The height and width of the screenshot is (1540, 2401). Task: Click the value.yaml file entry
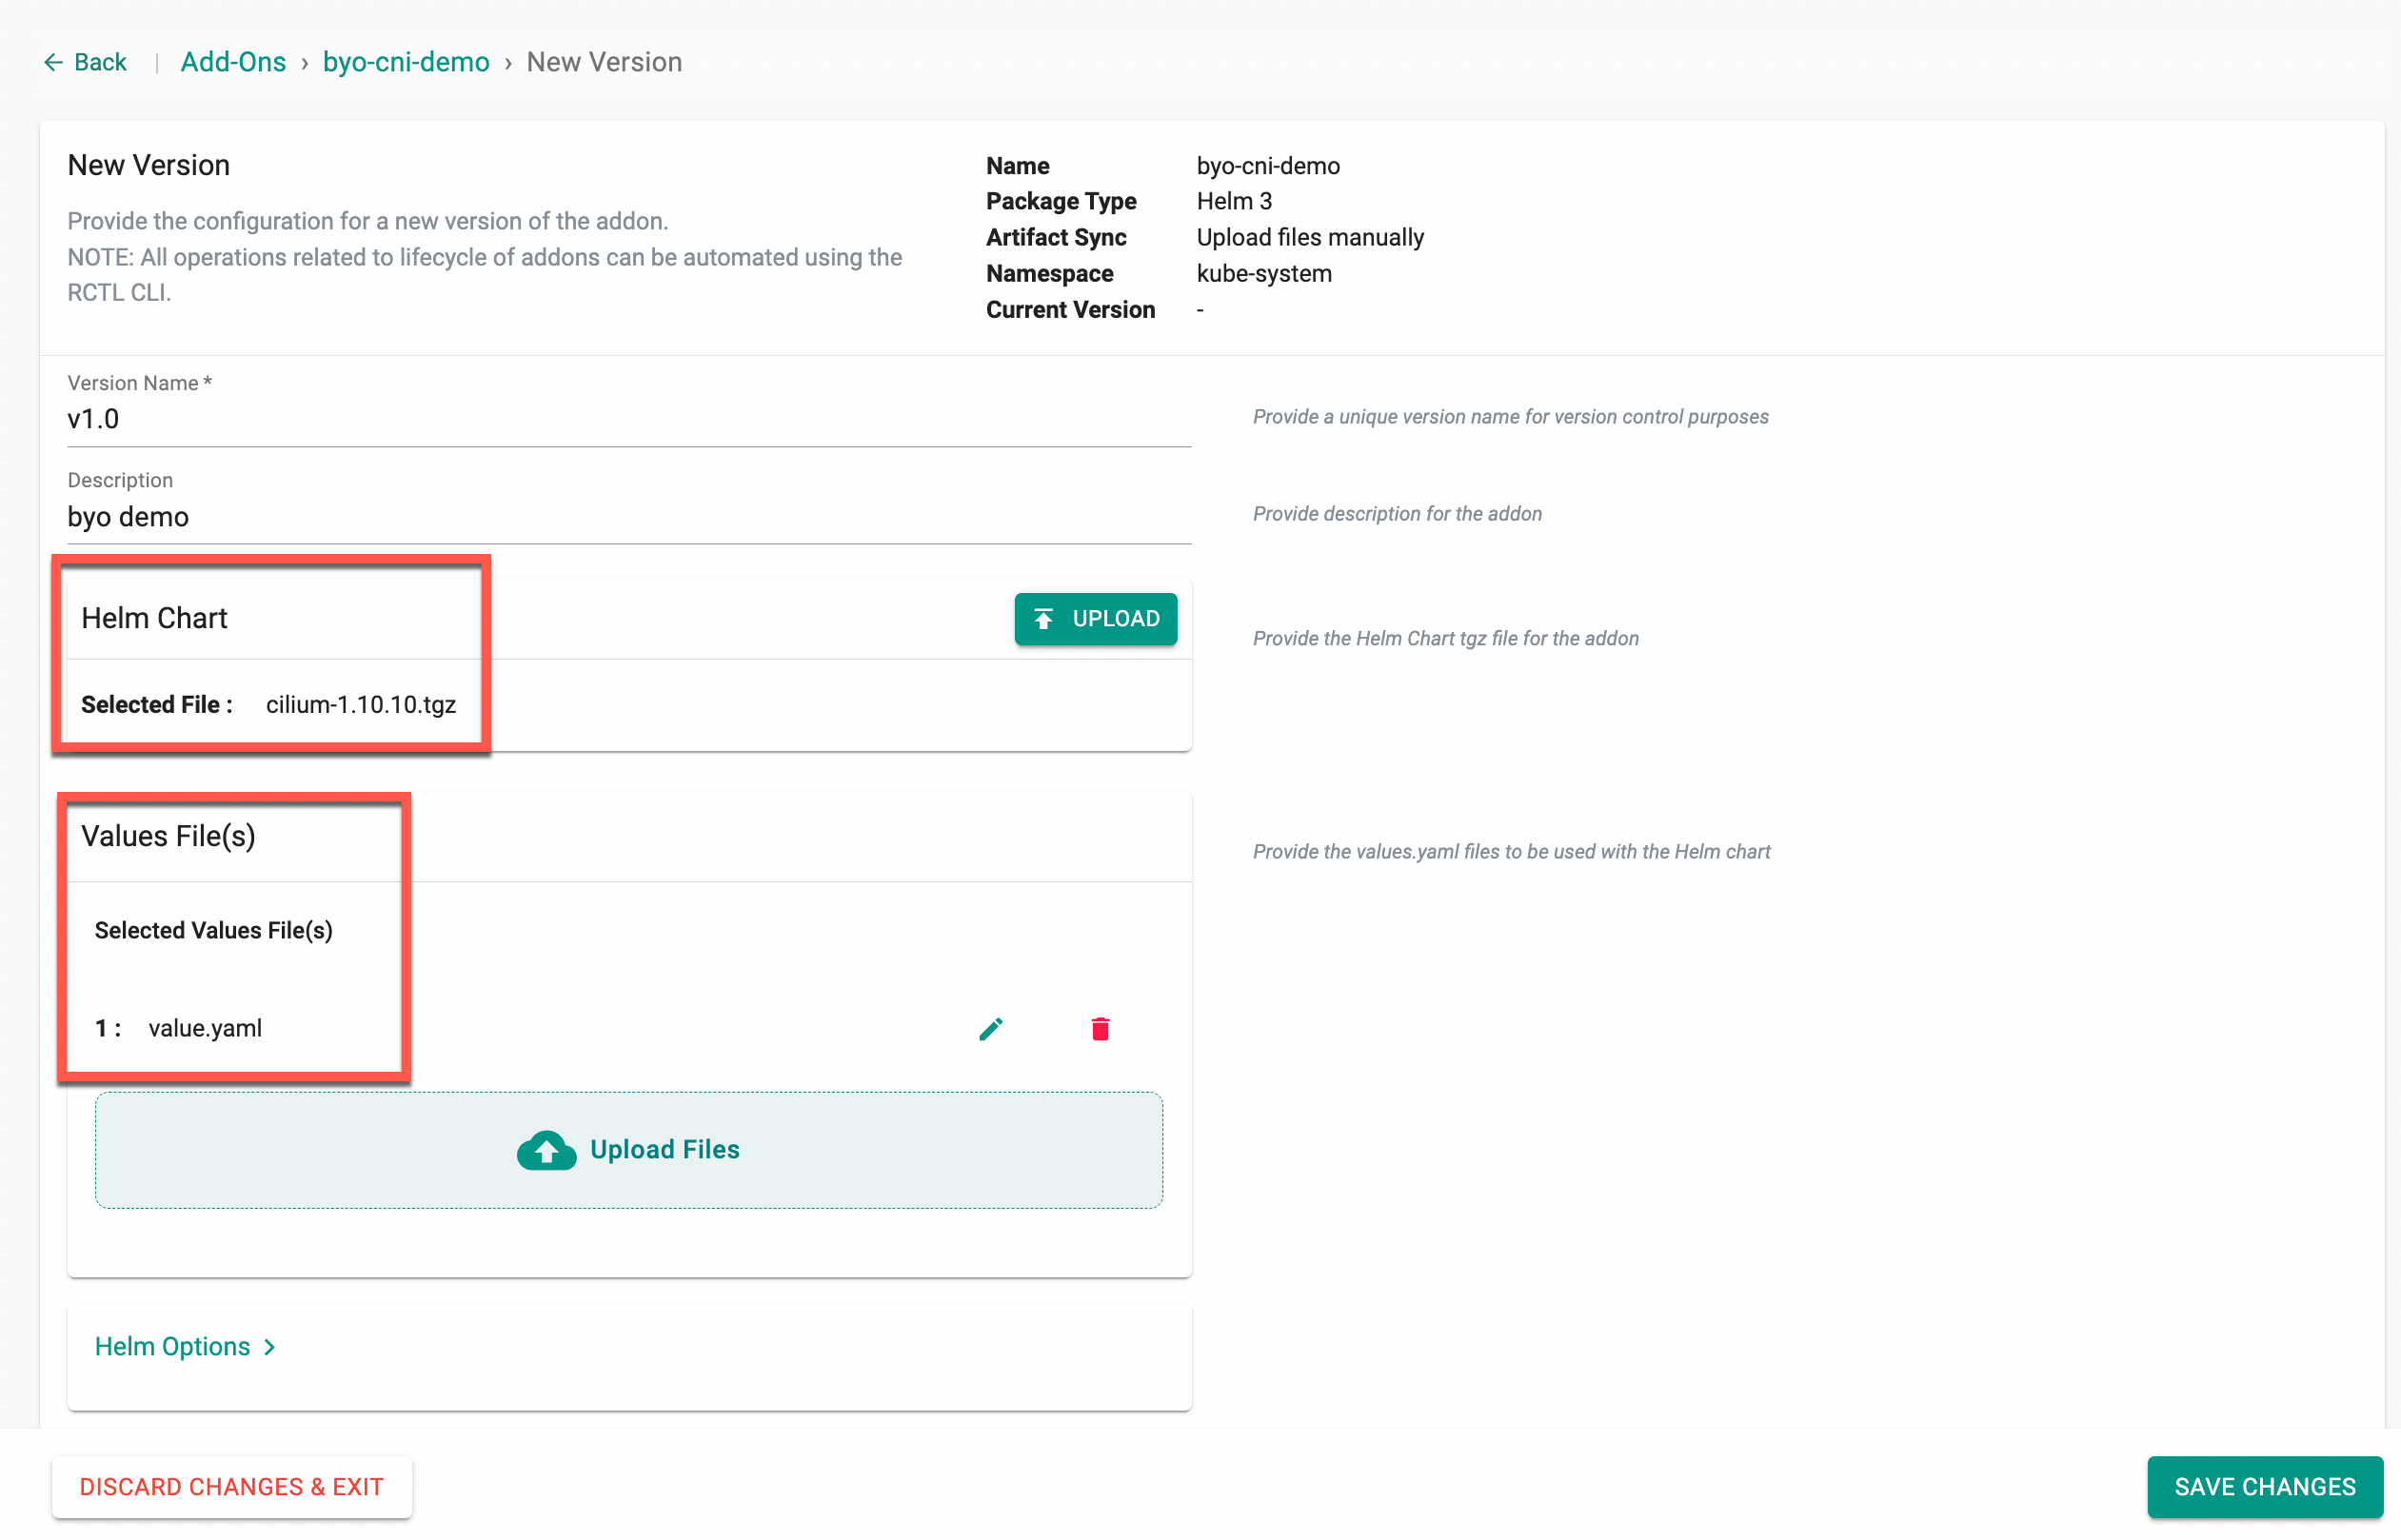click(205, 1028)
